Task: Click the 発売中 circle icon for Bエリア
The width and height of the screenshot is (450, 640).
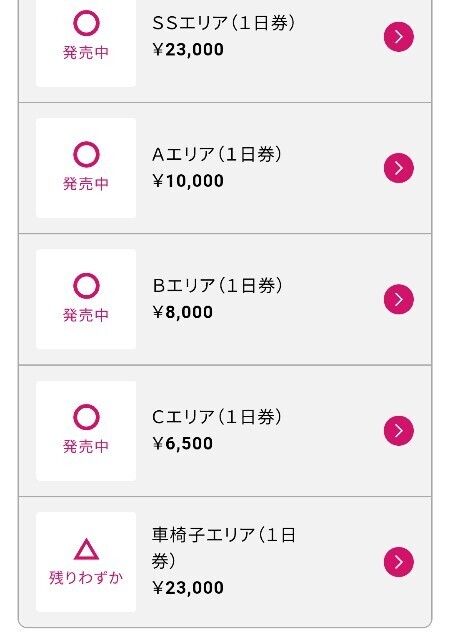Action: tap(86, 286)
